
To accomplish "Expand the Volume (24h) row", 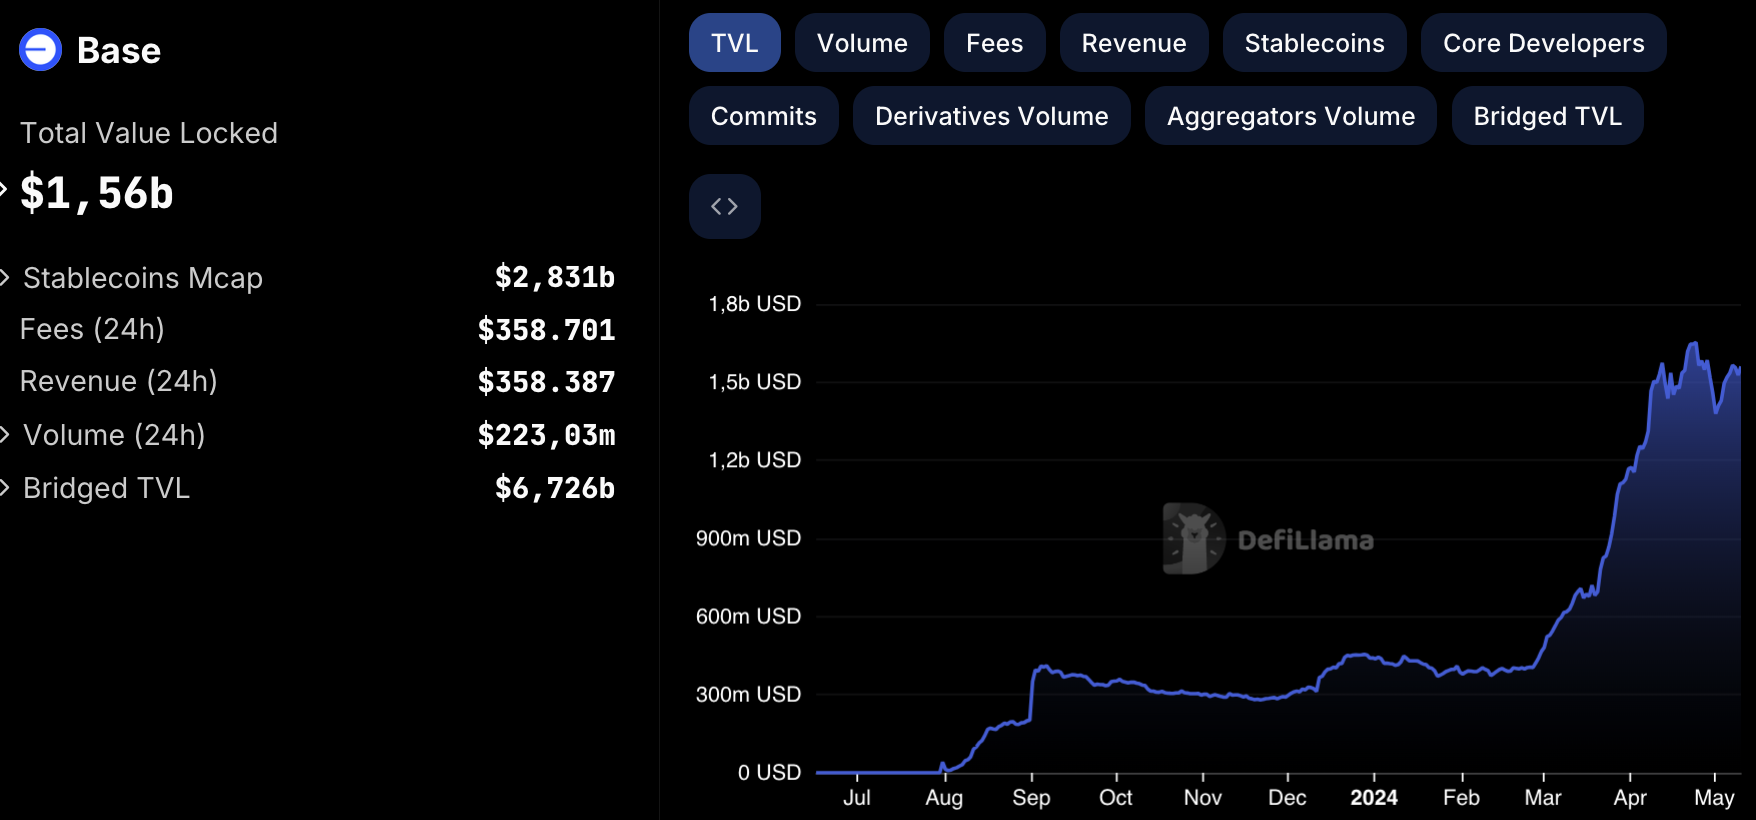I will click(x=5, y=434).
